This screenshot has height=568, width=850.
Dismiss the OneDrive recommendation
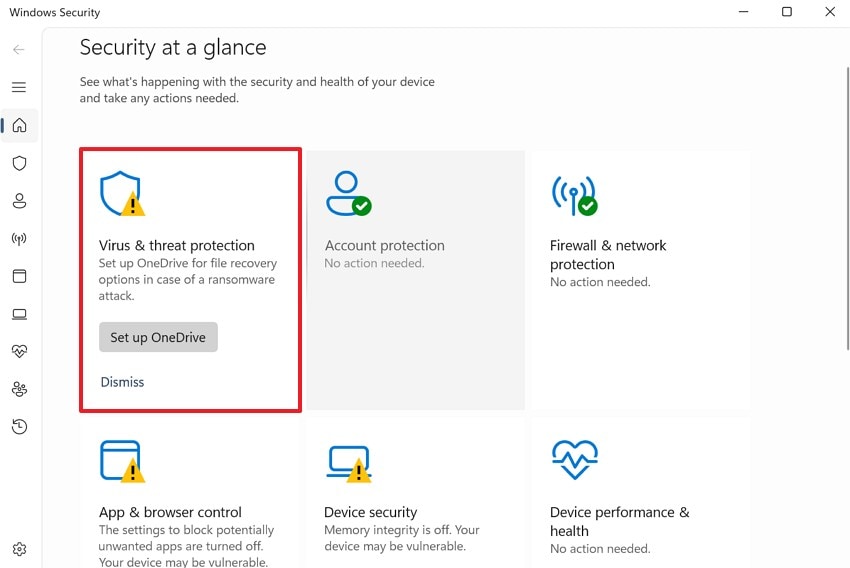pos(123,382)
